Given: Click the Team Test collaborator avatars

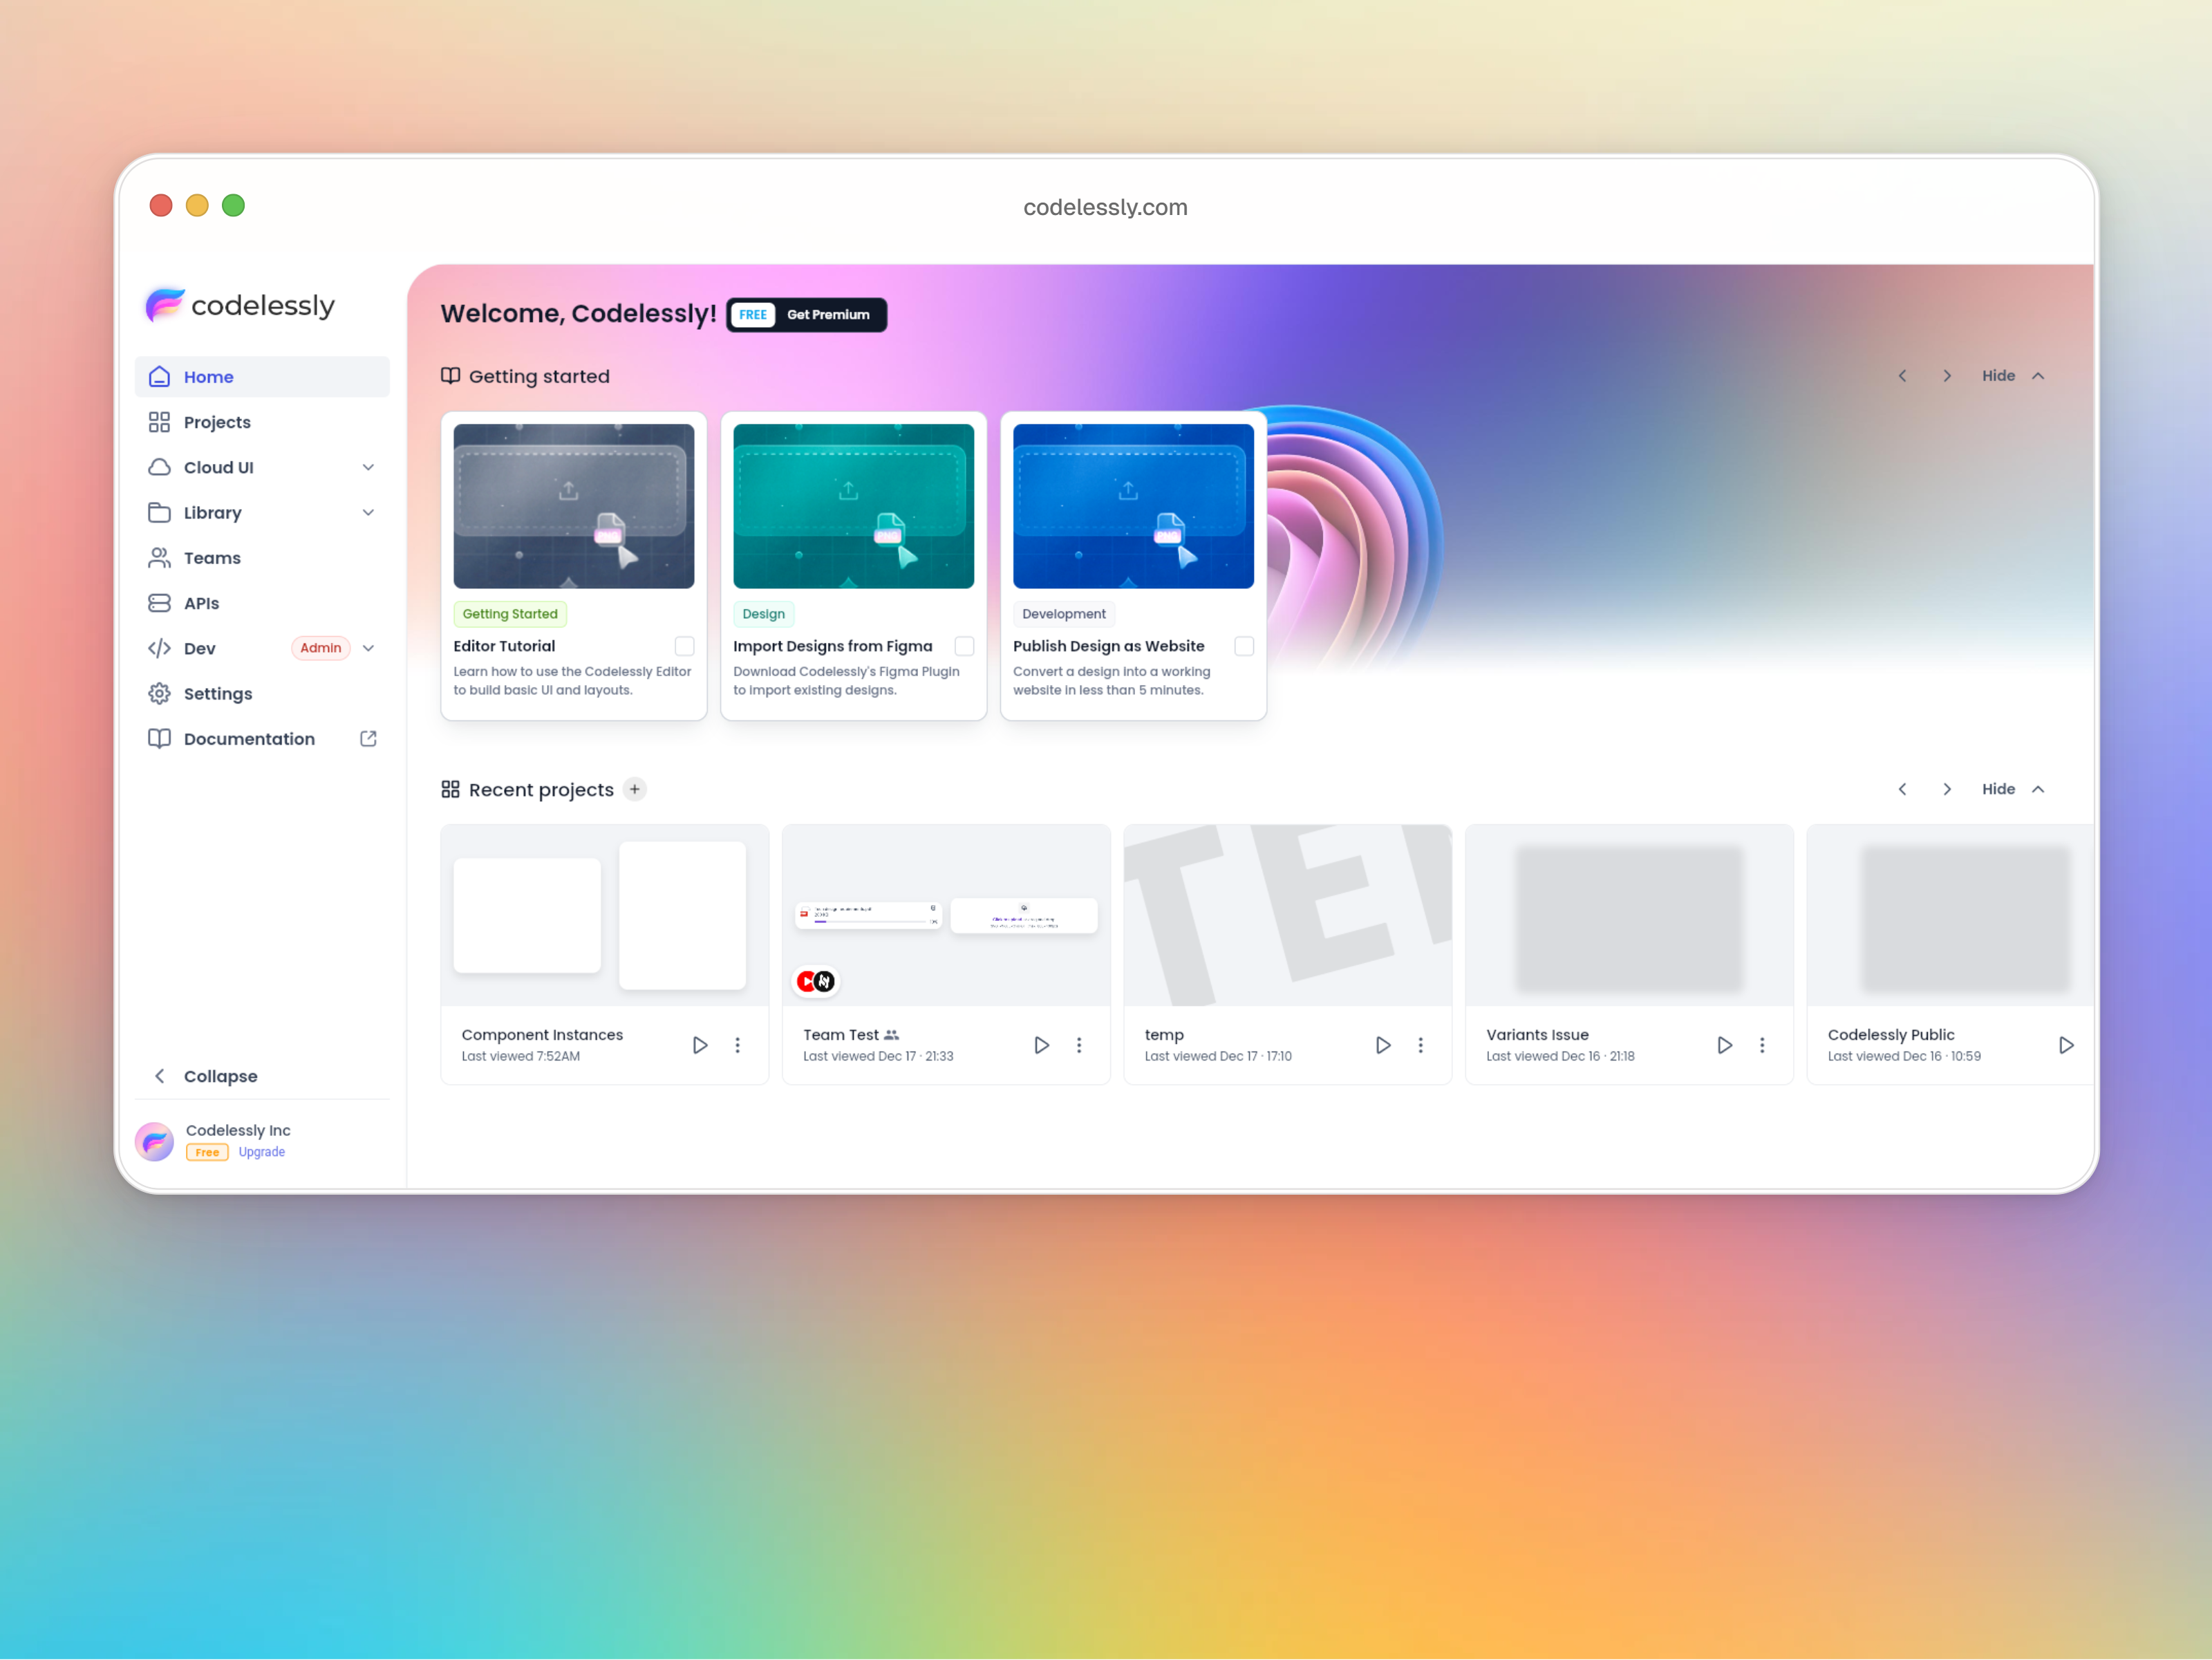Looking at the screenshot, I should [816, 982].
